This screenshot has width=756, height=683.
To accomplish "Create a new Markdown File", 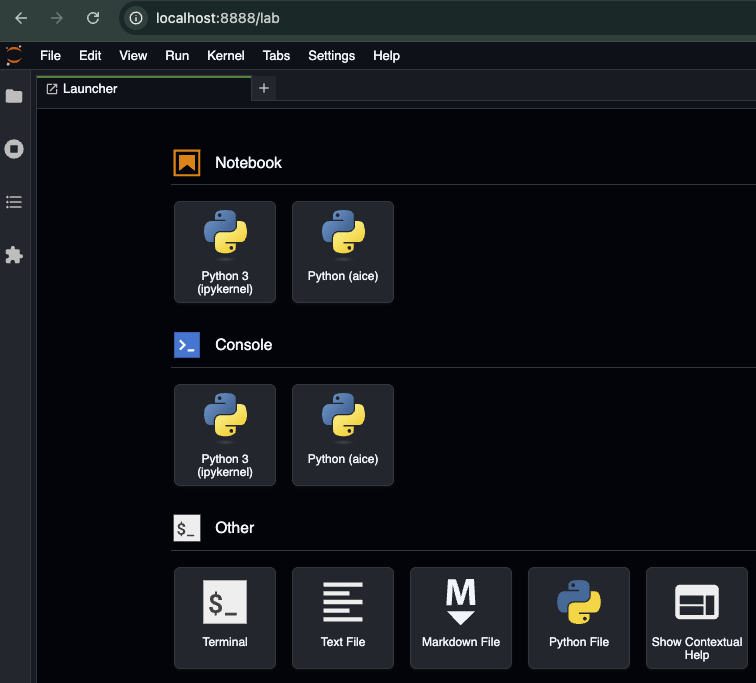I will (x=461, y=618).
